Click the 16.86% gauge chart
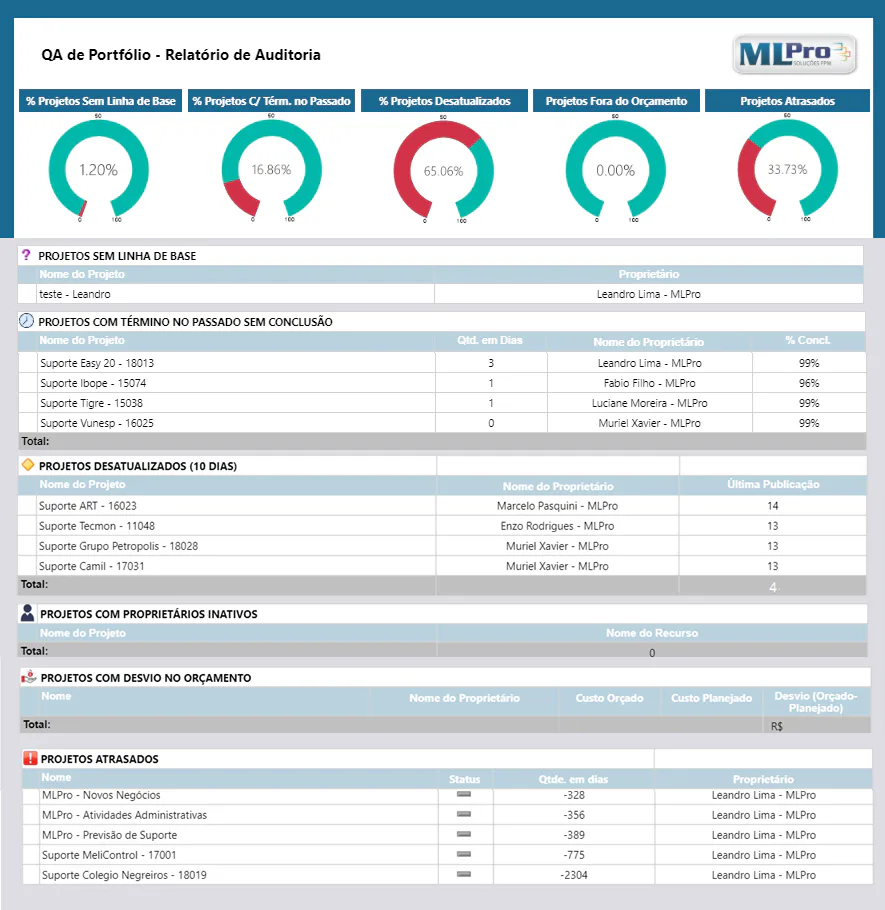Viewport: 885px width, 910px height. (x=271, y=169)
